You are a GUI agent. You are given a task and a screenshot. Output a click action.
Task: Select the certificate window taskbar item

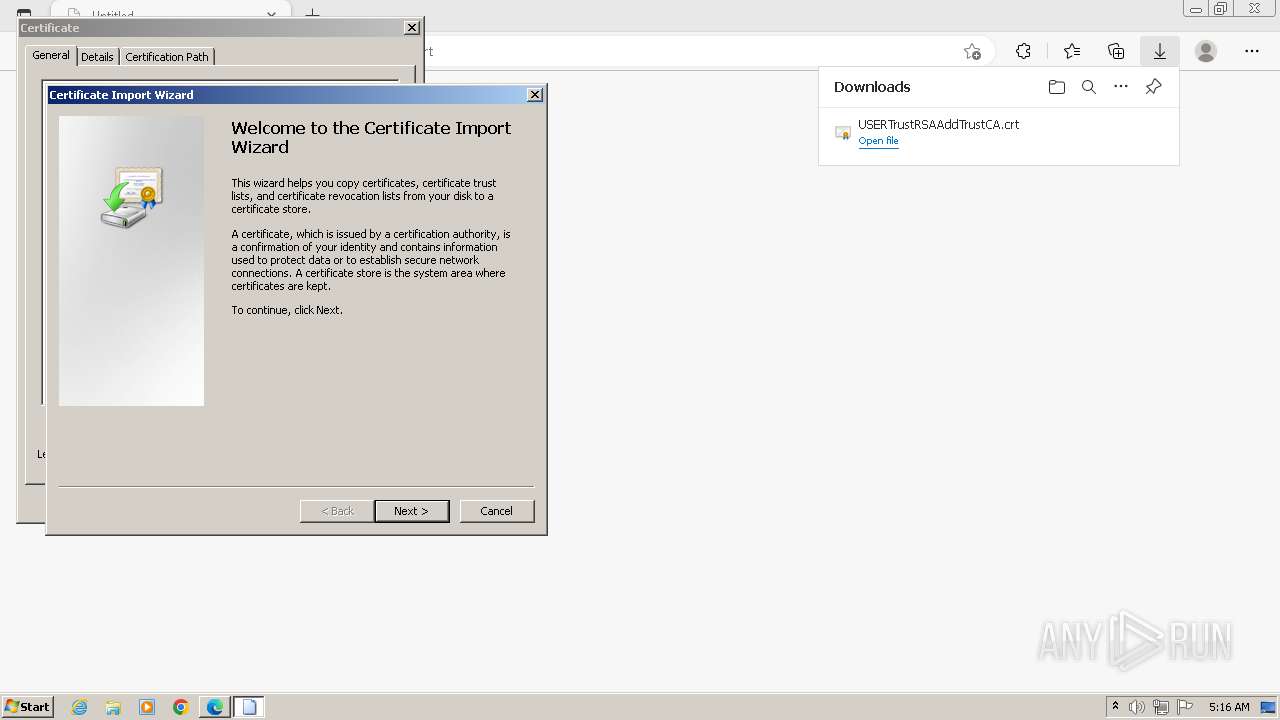click(x=249, y=707)
